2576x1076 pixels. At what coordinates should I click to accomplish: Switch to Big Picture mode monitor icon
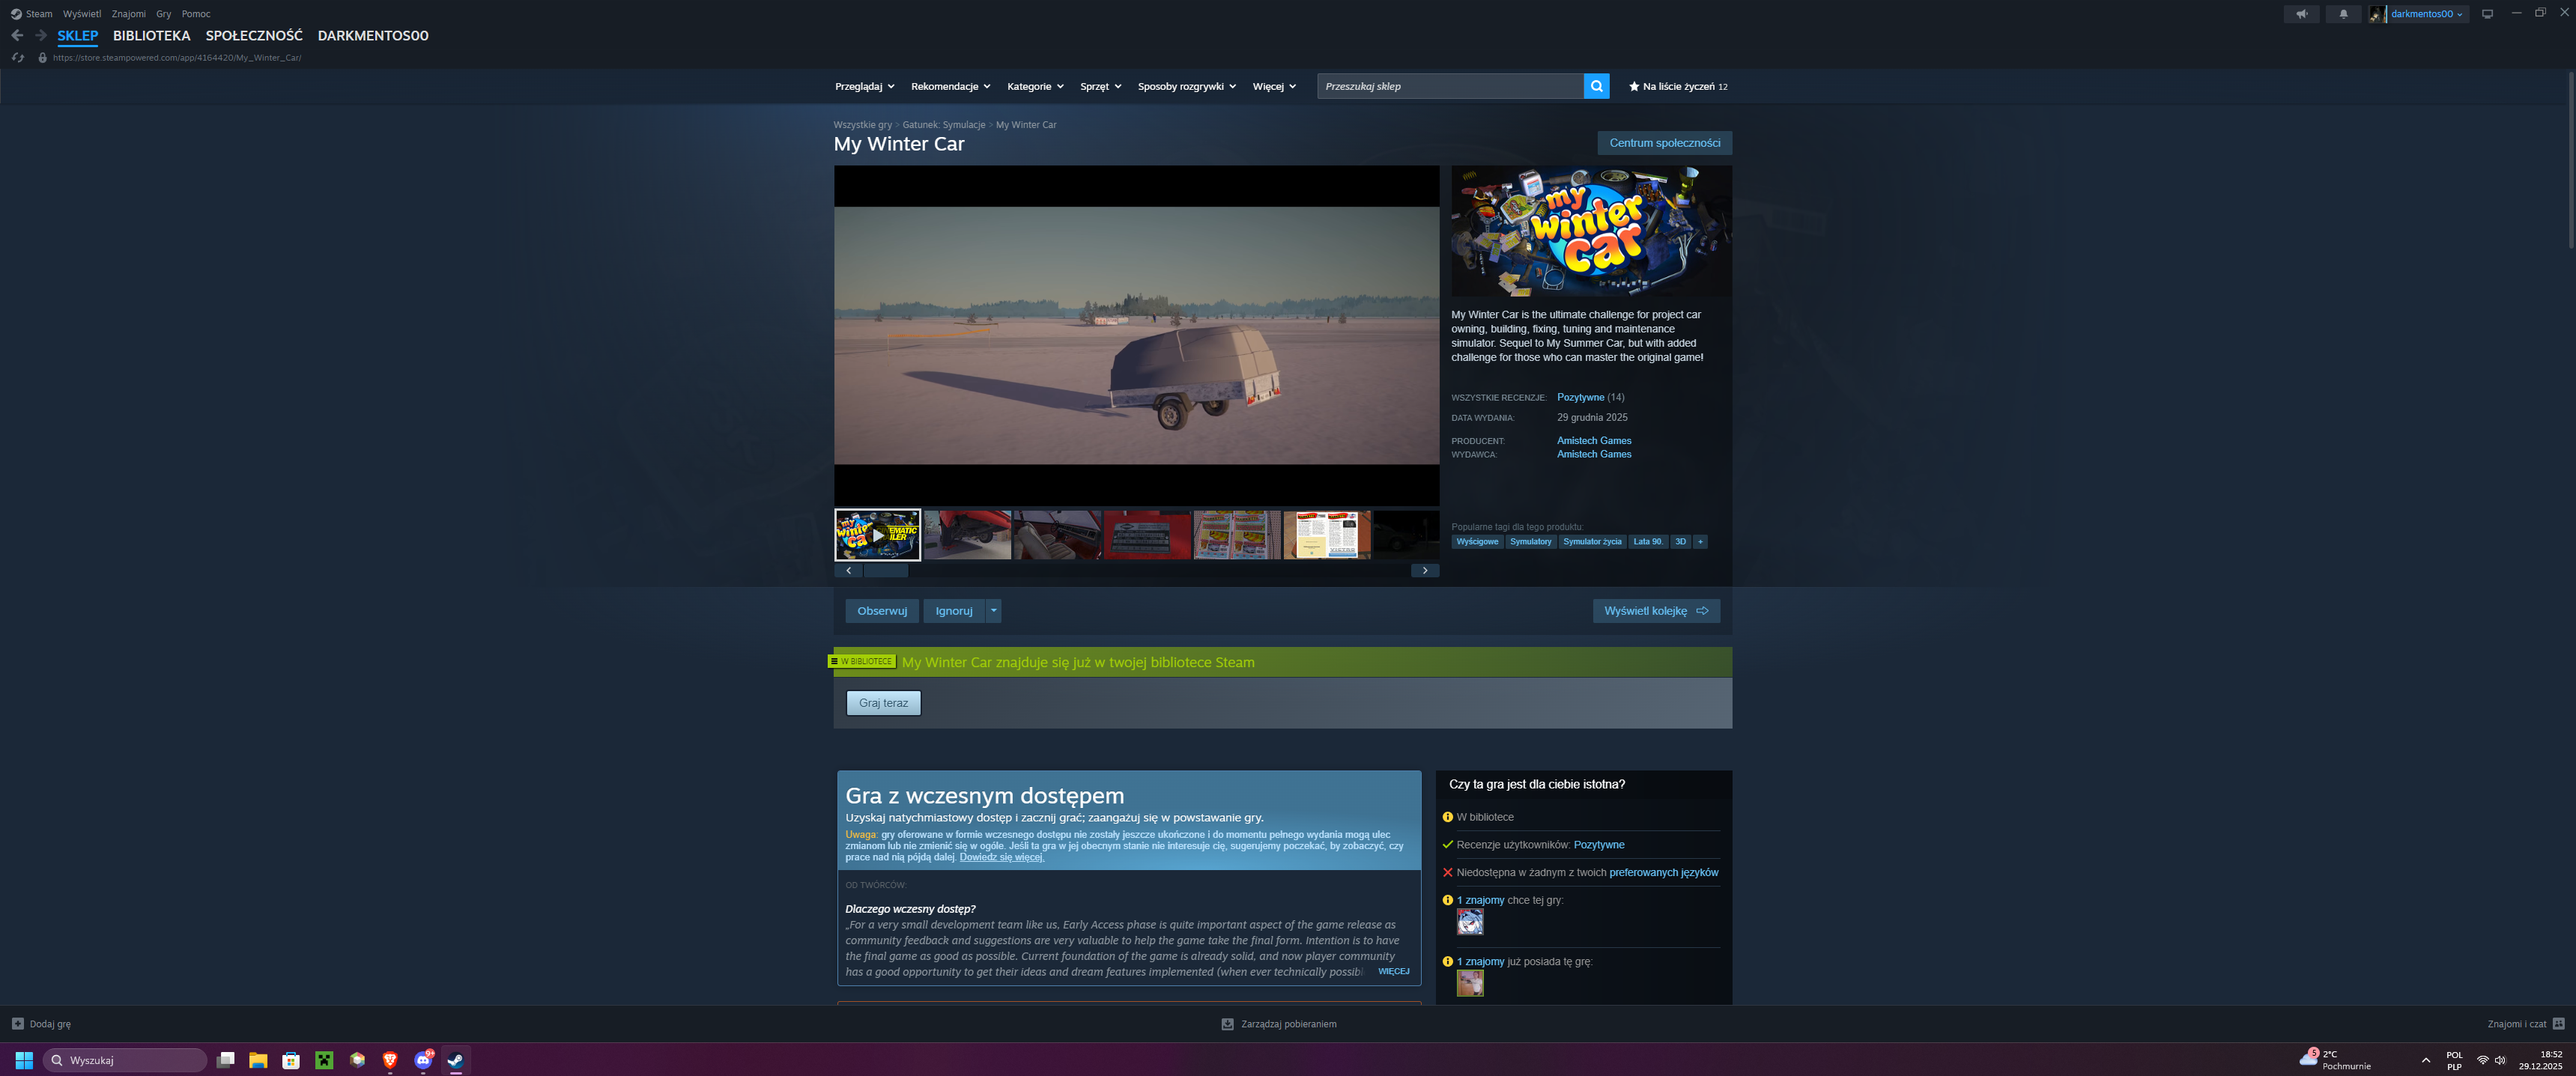tap(2487, 14)
